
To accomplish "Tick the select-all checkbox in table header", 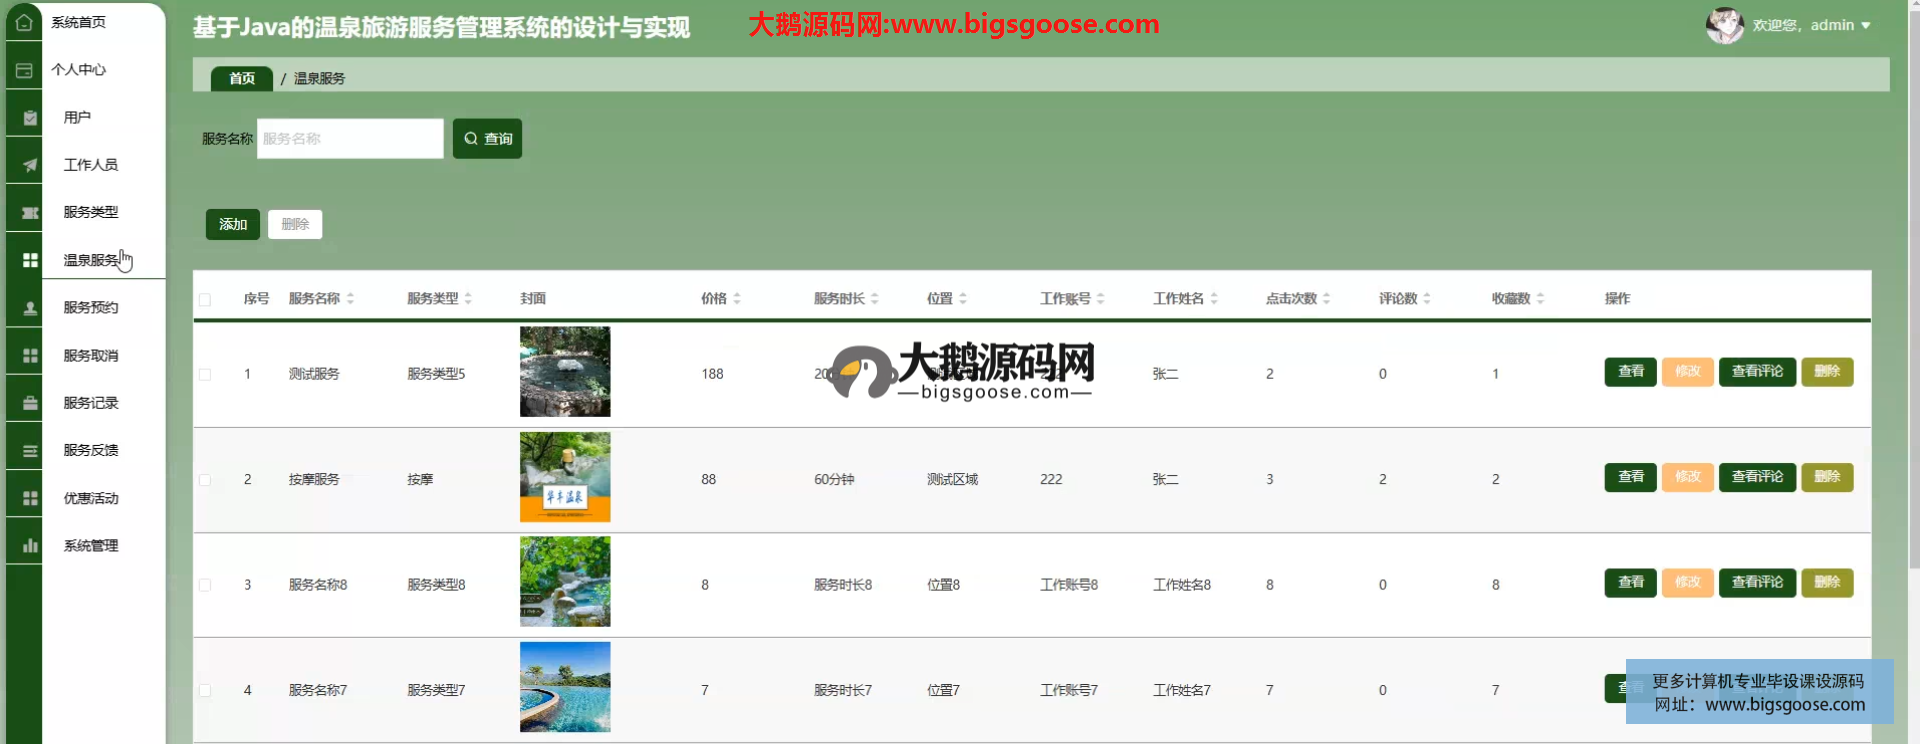I will click(205, 299).
